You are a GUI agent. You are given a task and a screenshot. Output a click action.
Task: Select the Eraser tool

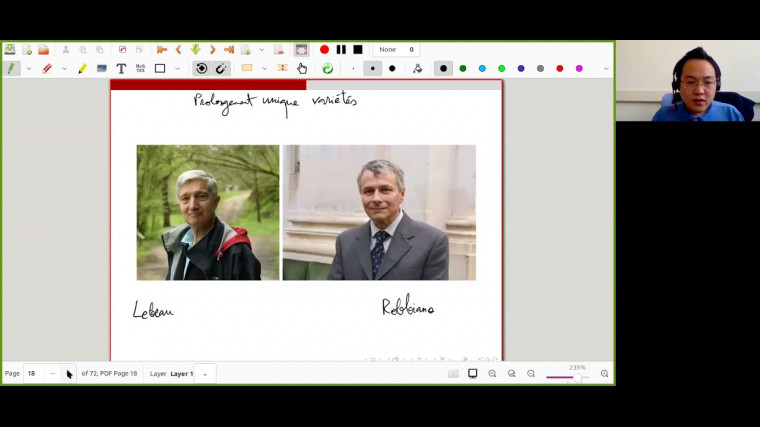point(46,69)
